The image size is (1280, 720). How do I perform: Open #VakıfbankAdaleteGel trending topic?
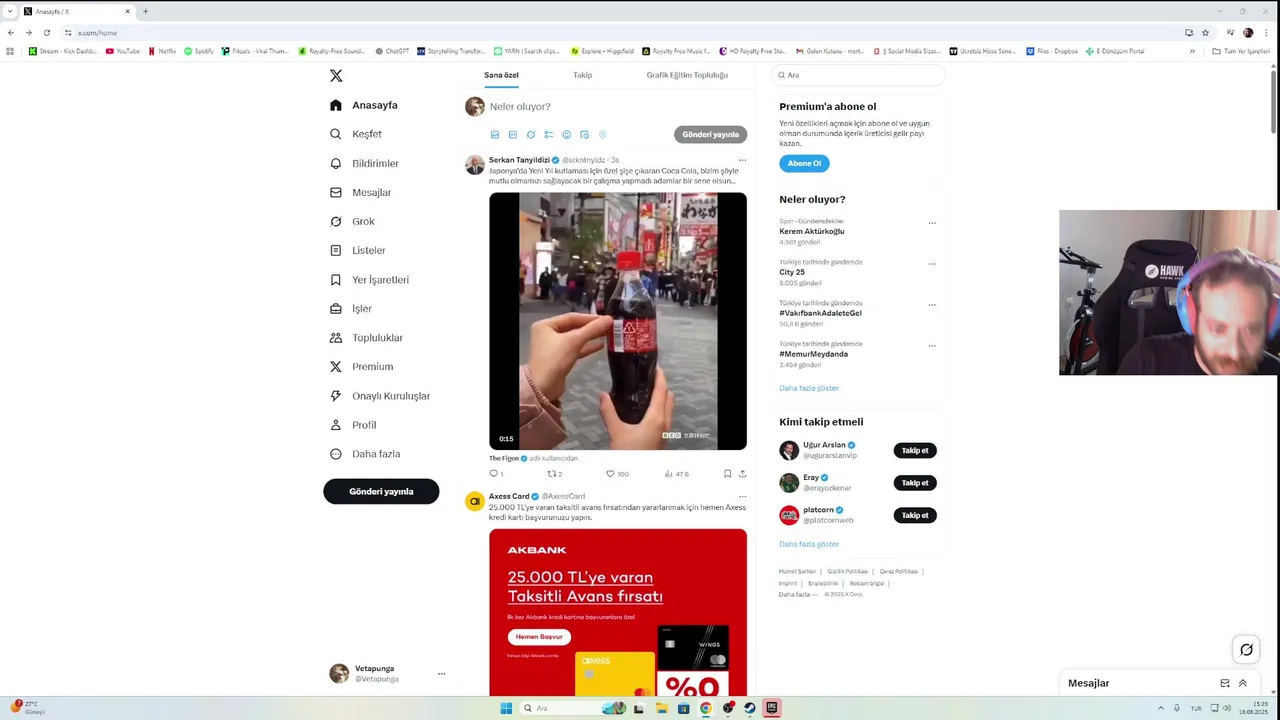821,313
